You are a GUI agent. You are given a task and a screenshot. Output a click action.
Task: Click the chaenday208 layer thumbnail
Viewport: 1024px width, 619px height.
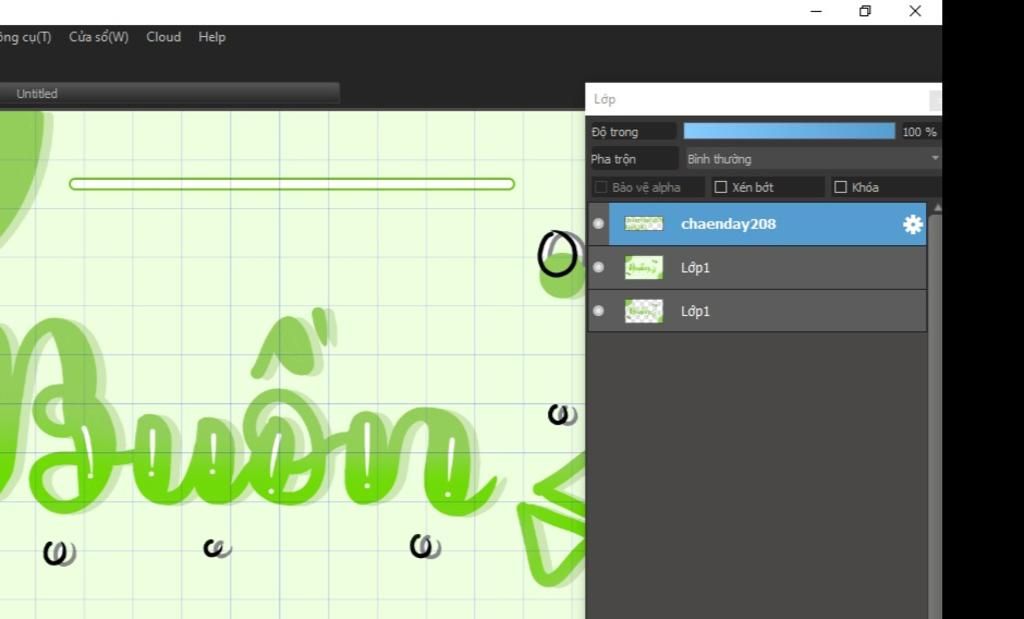point(643,224)
